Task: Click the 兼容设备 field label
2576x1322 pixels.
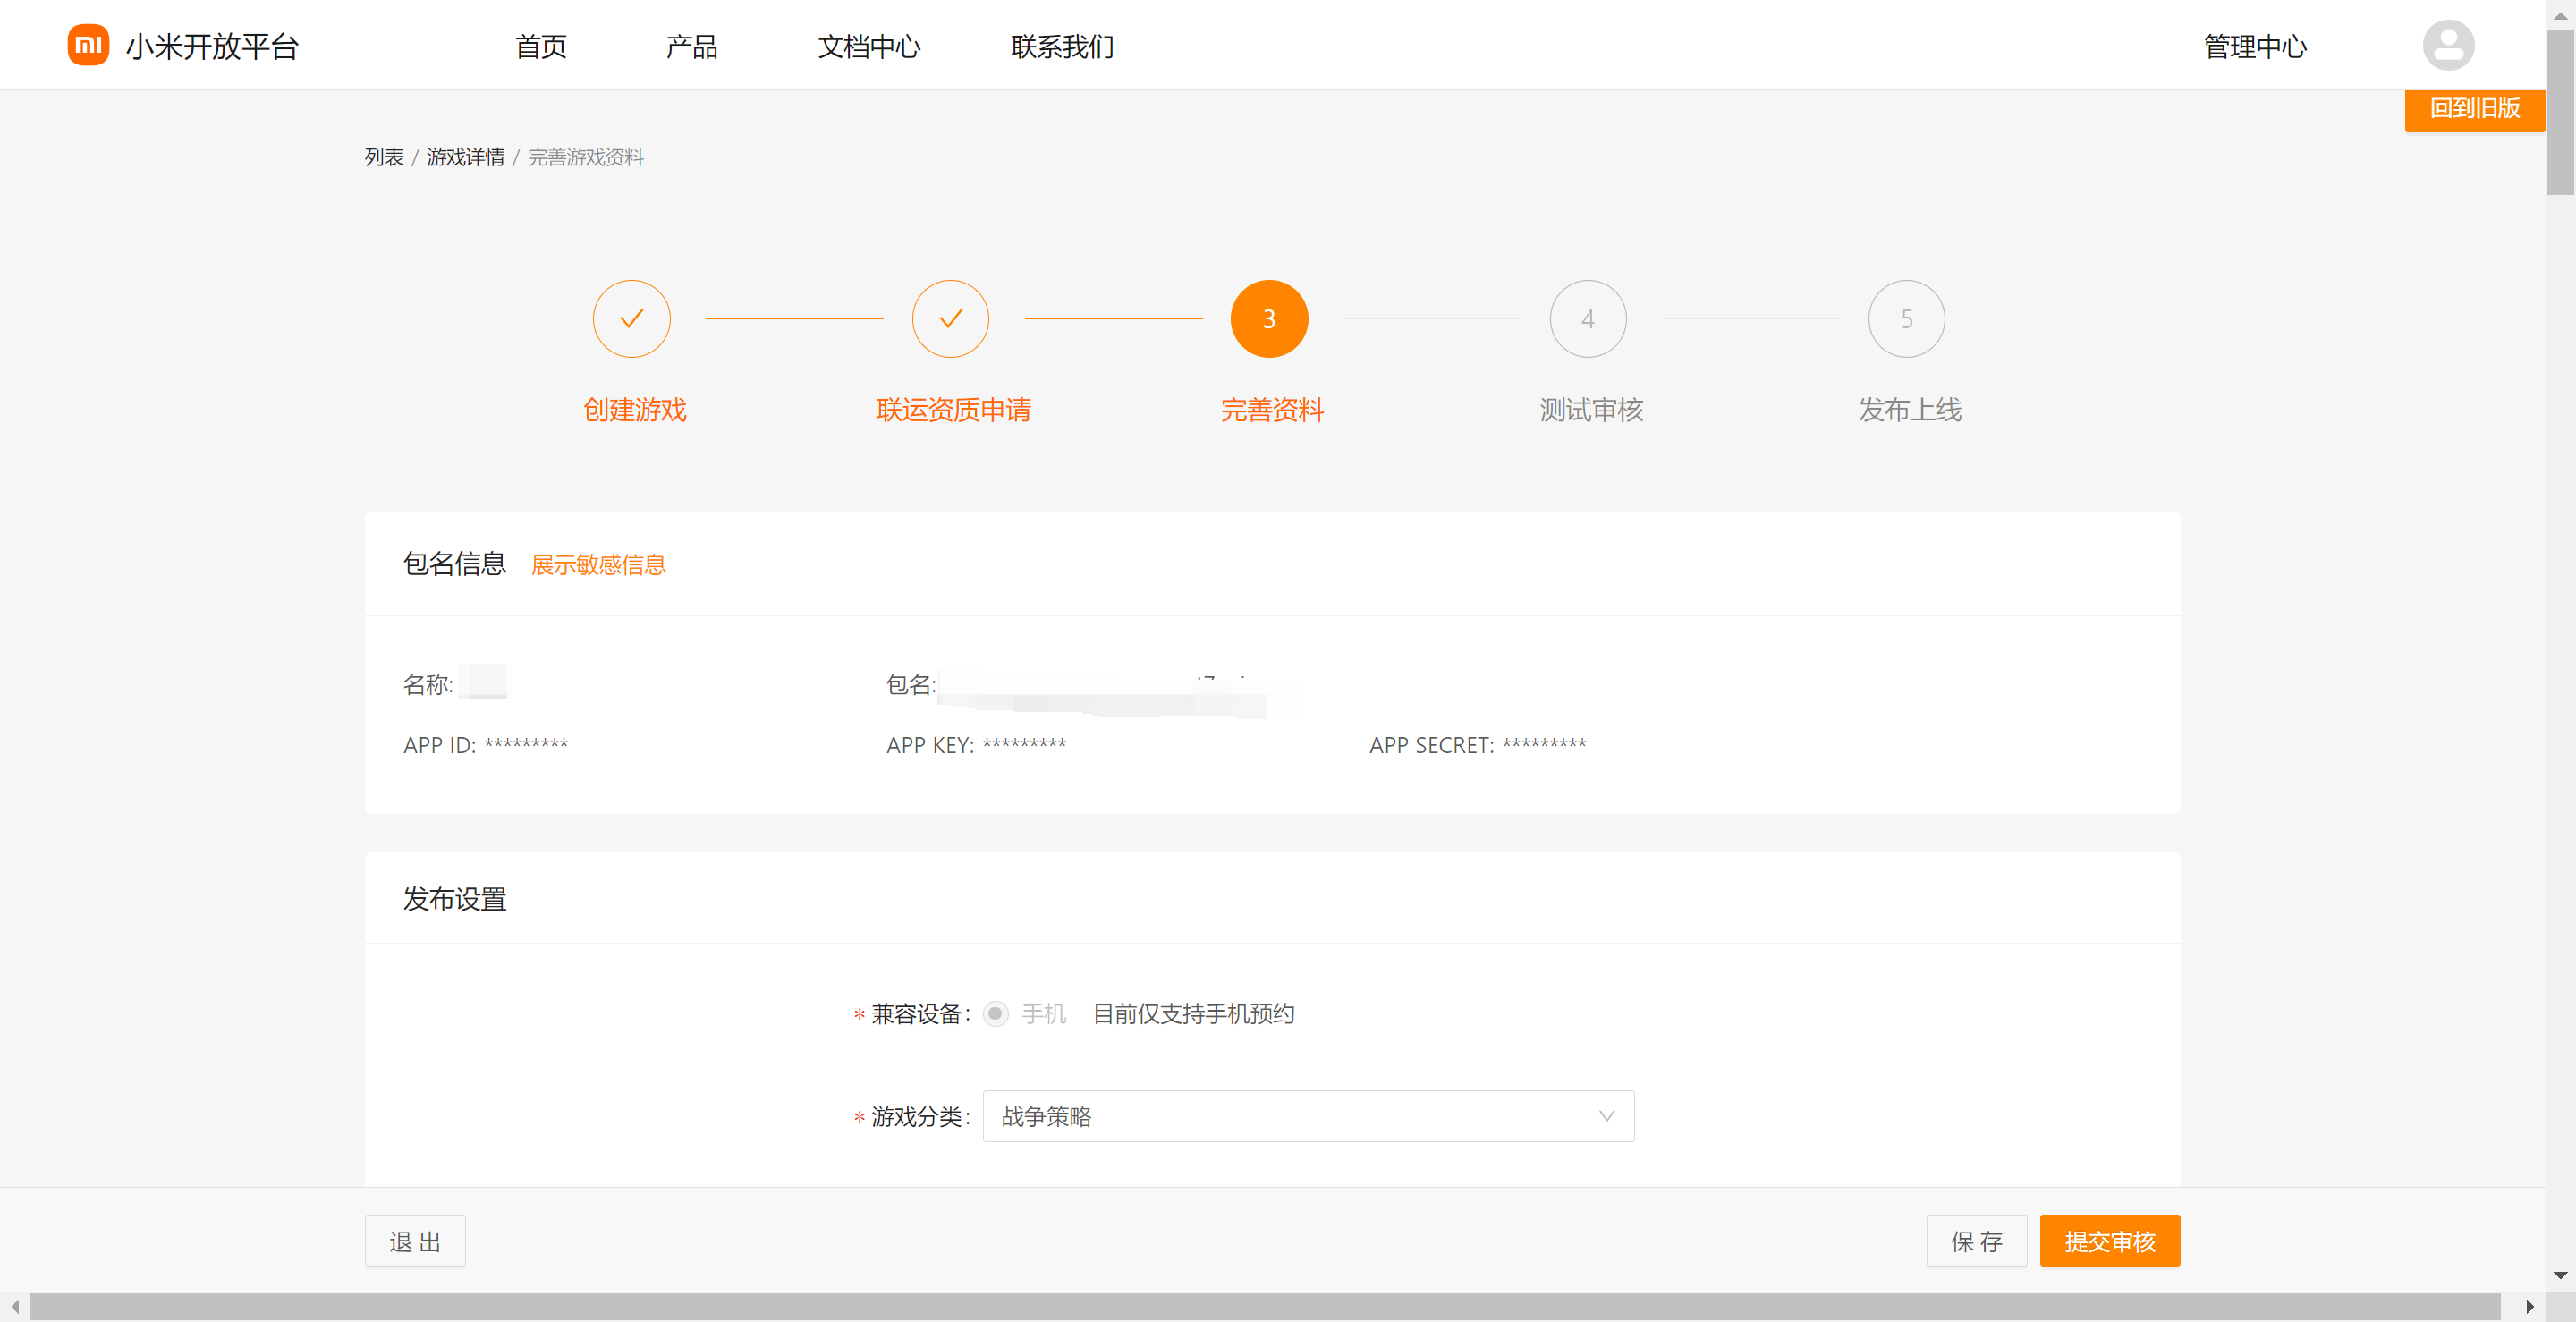Action: [916, 1014]
